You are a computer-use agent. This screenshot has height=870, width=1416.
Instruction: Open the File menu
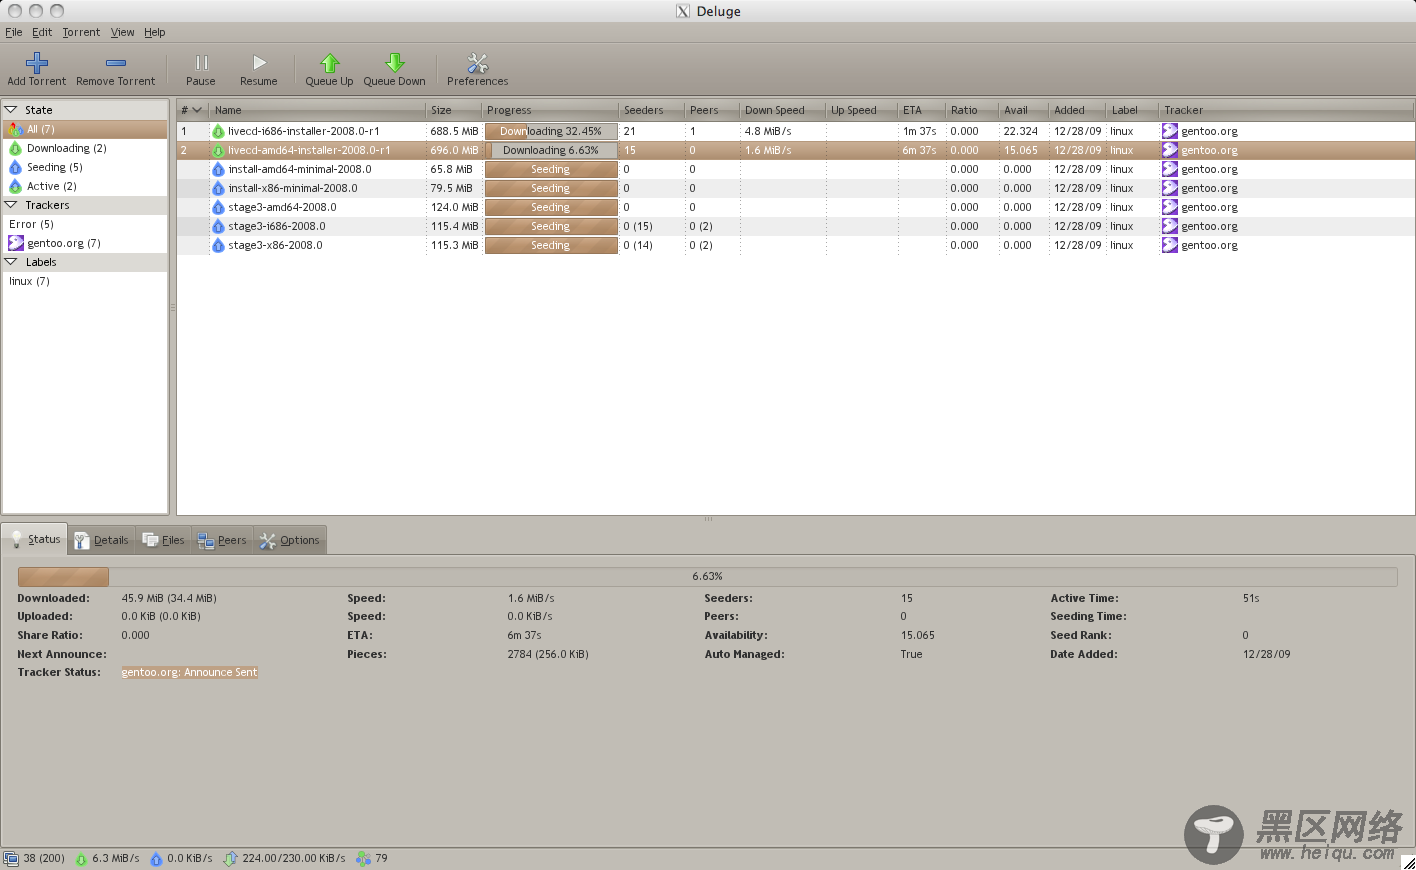14,32
